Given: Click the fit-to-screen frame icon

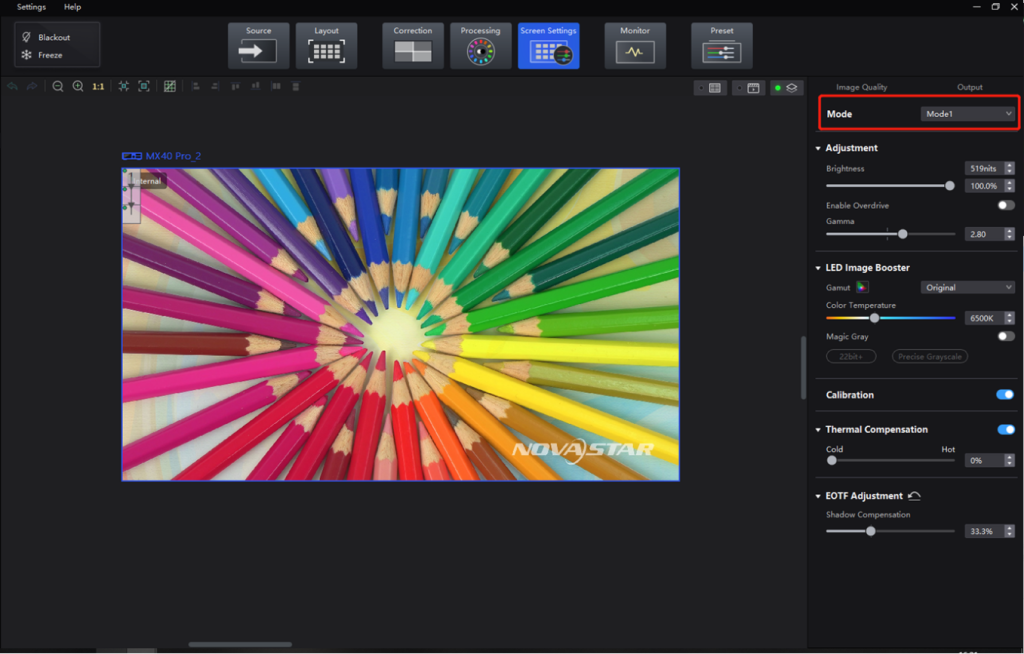Looking at the screenshot, I should pos(144,86).
